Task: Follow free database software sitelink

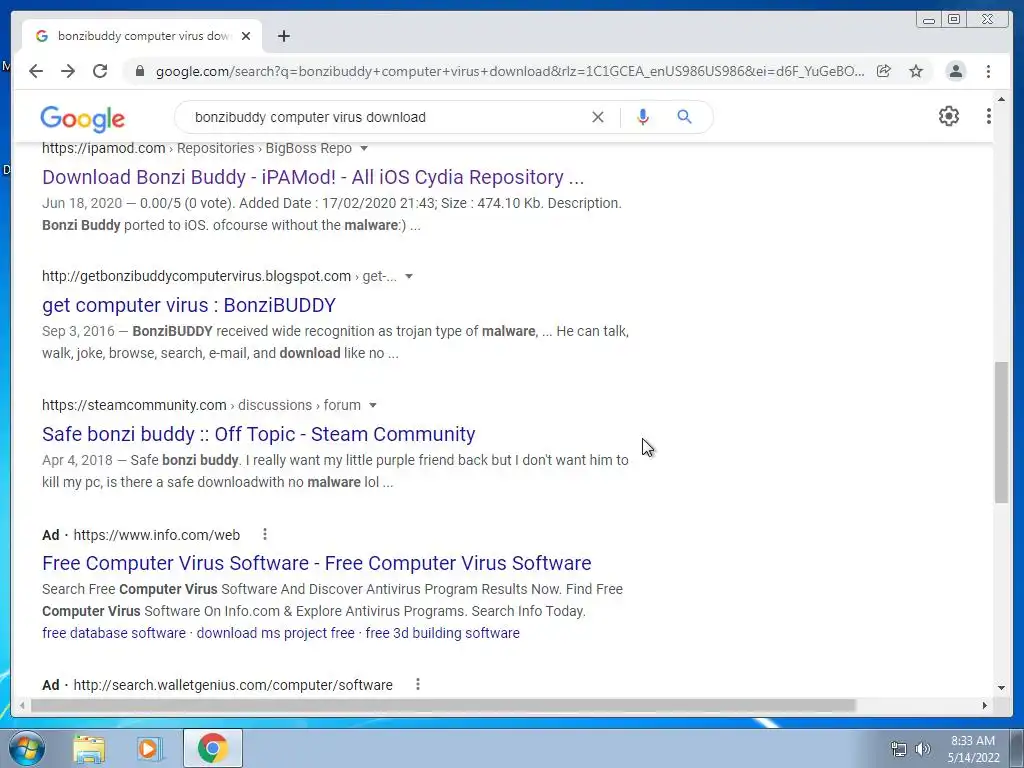Action: [x=114, y=633]
